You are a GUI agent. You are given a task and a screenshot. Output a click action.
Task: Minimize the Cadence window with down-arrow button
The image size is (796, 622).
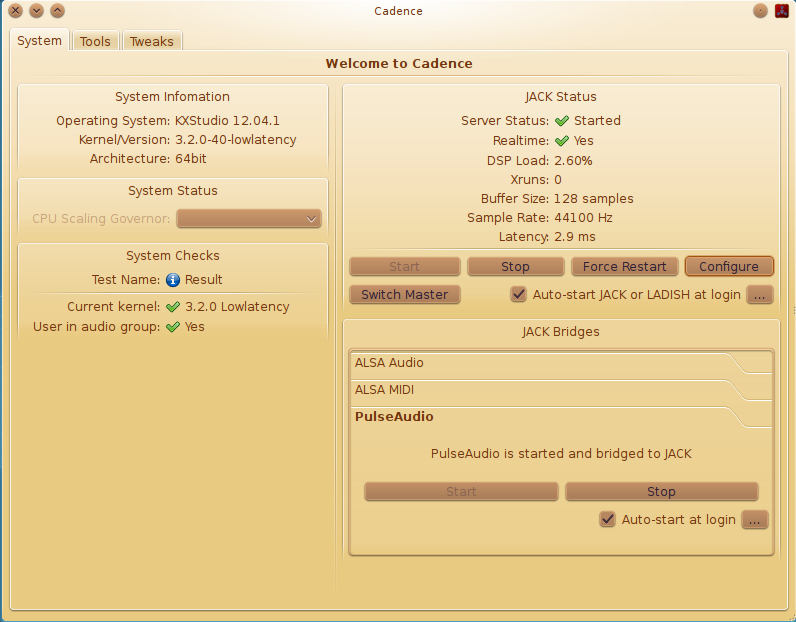[x=37, y=10]
